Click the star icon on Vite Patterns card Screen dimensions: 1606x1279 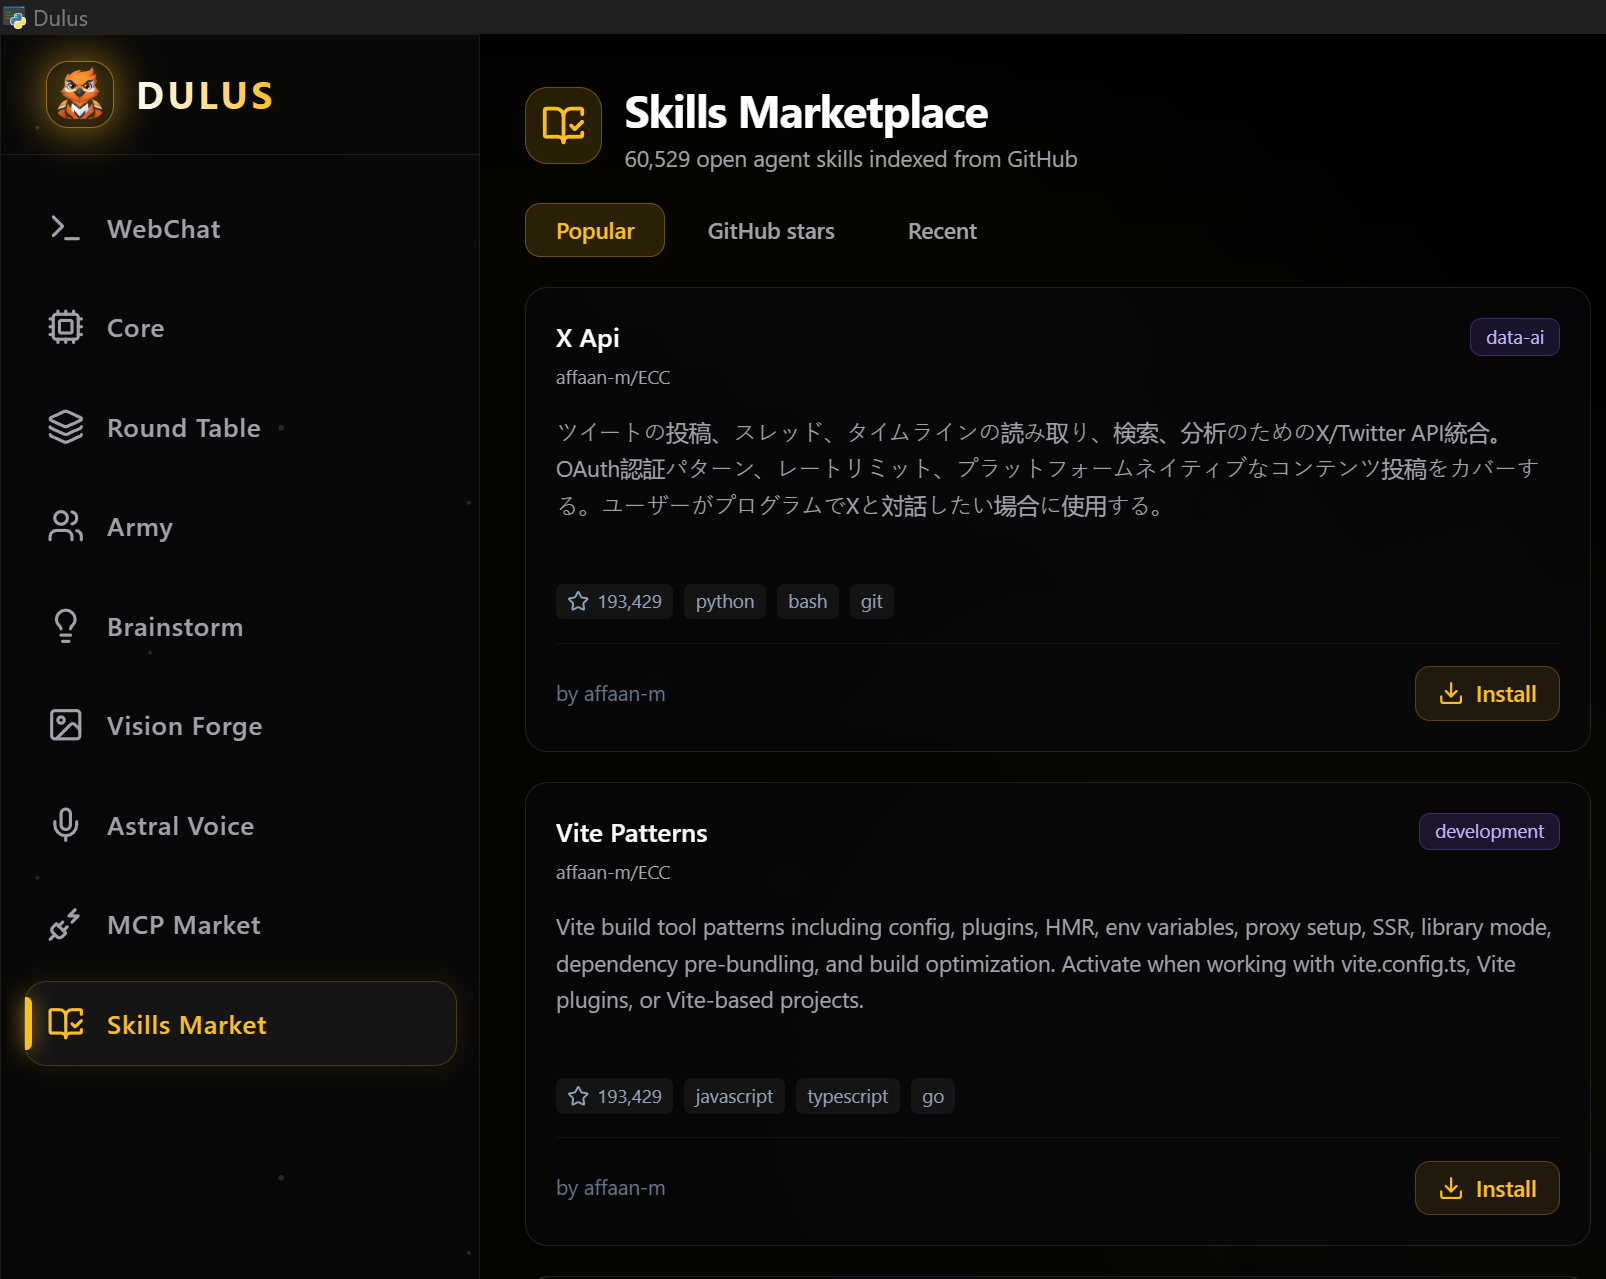(578, 1096)
